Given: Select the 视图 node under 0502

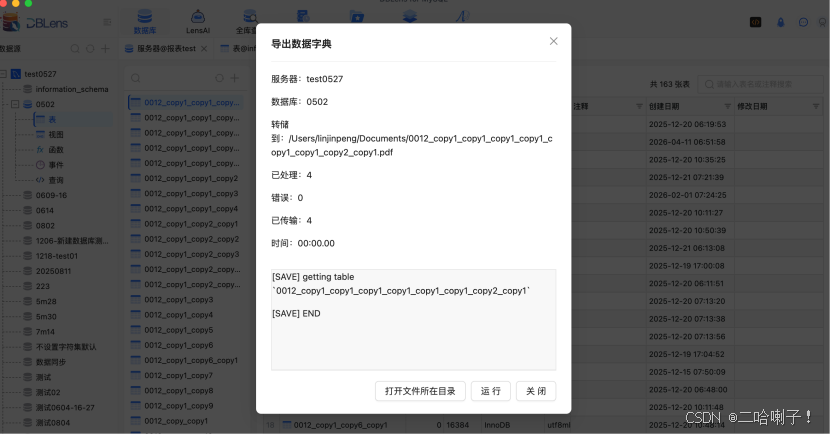Looking at the screenshot, I should click(56, 134).
